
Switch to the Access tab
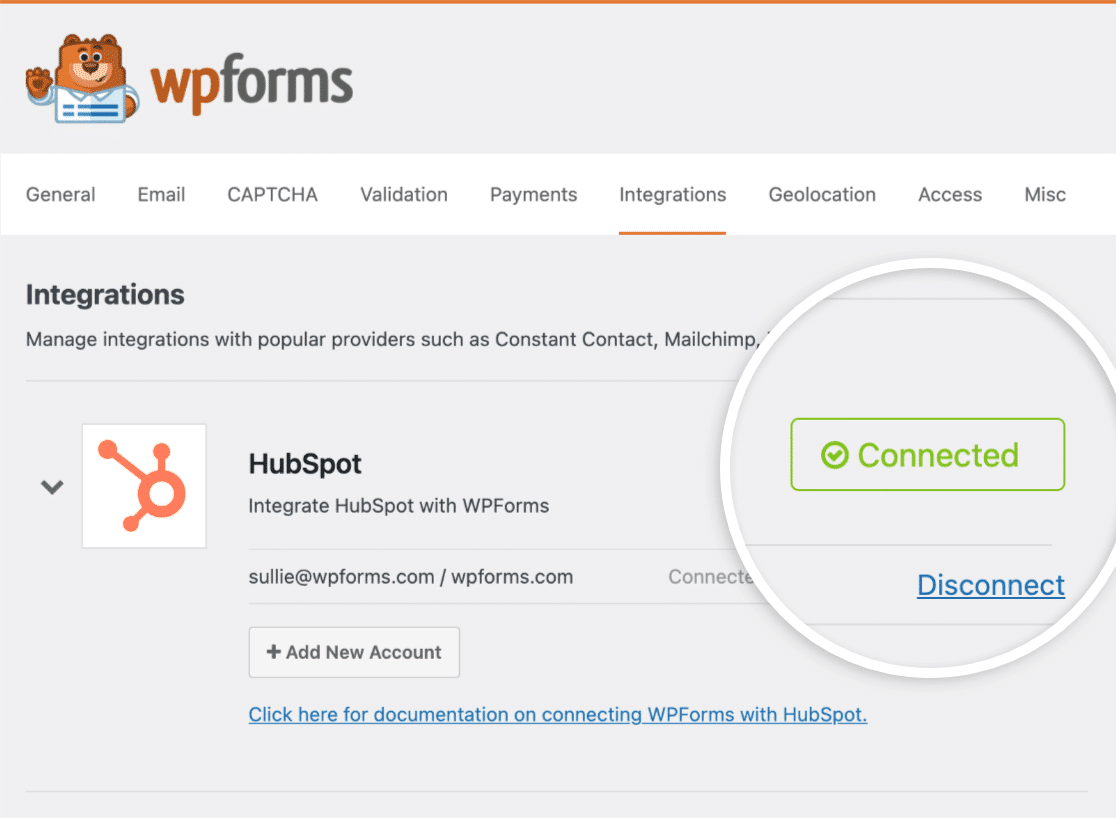click(950, 195)
